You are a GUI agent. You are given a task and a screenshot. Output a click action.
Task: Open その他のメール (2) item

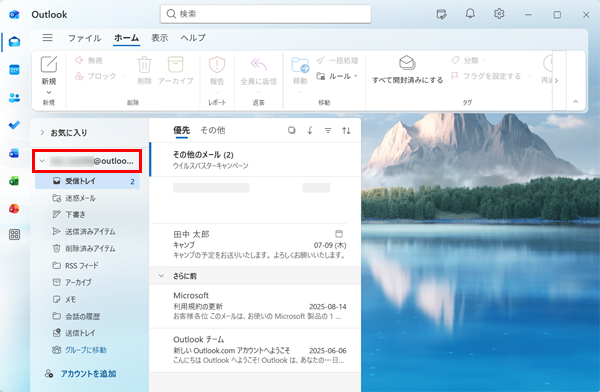pyautogui.click(x=255, y=160)
